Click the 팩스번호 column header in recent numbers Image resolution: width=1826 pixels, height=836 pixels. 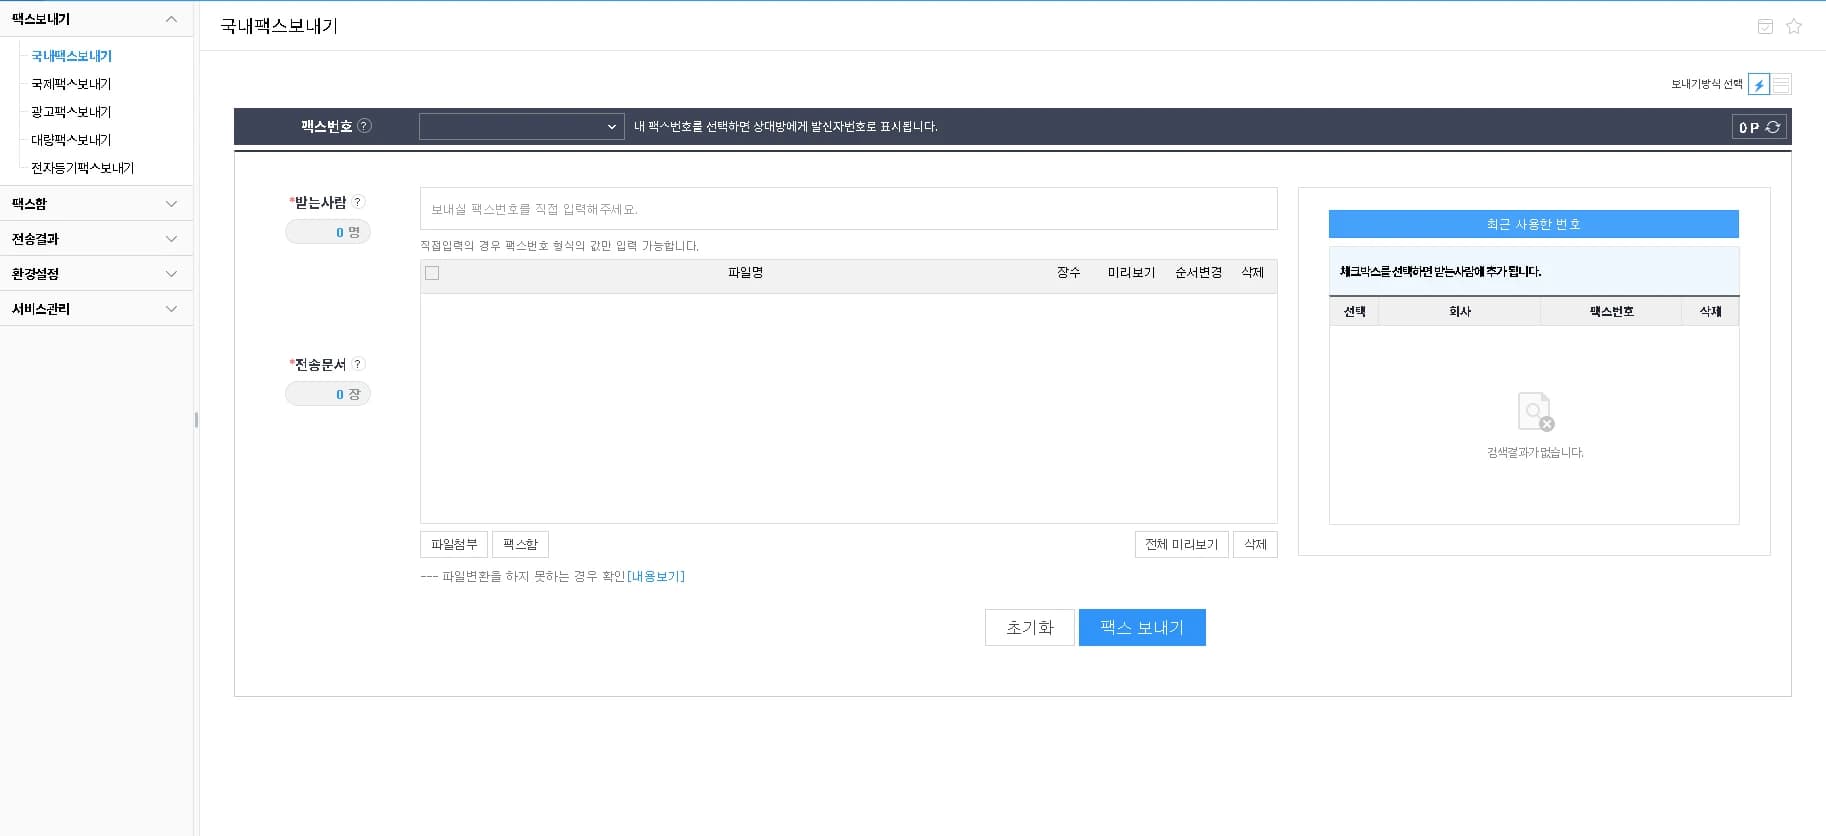(1611, 312)
